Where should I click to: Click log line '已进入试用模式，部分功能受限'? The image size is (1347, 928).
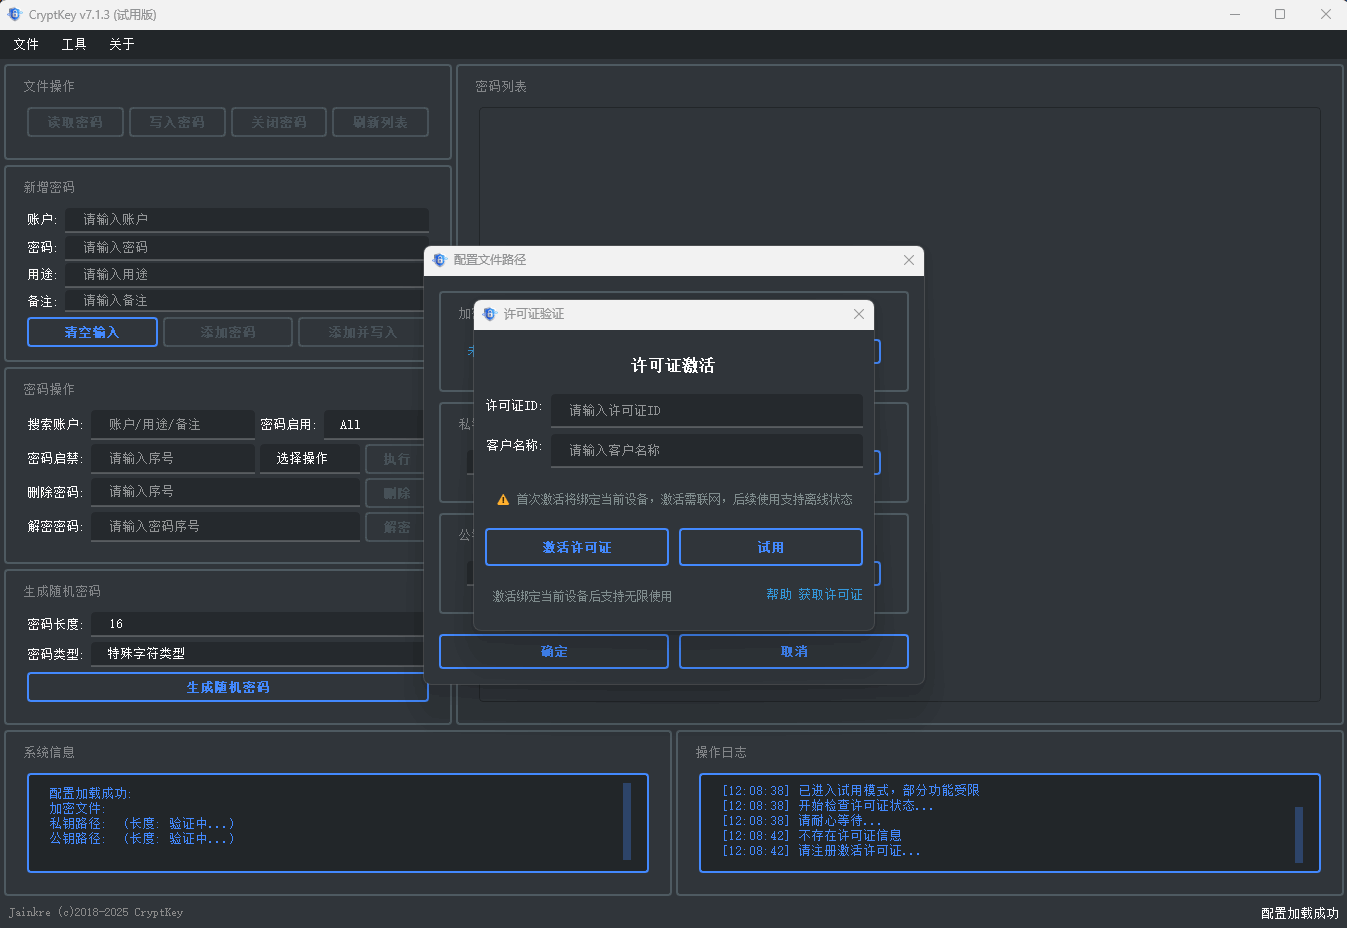point(888,791)
